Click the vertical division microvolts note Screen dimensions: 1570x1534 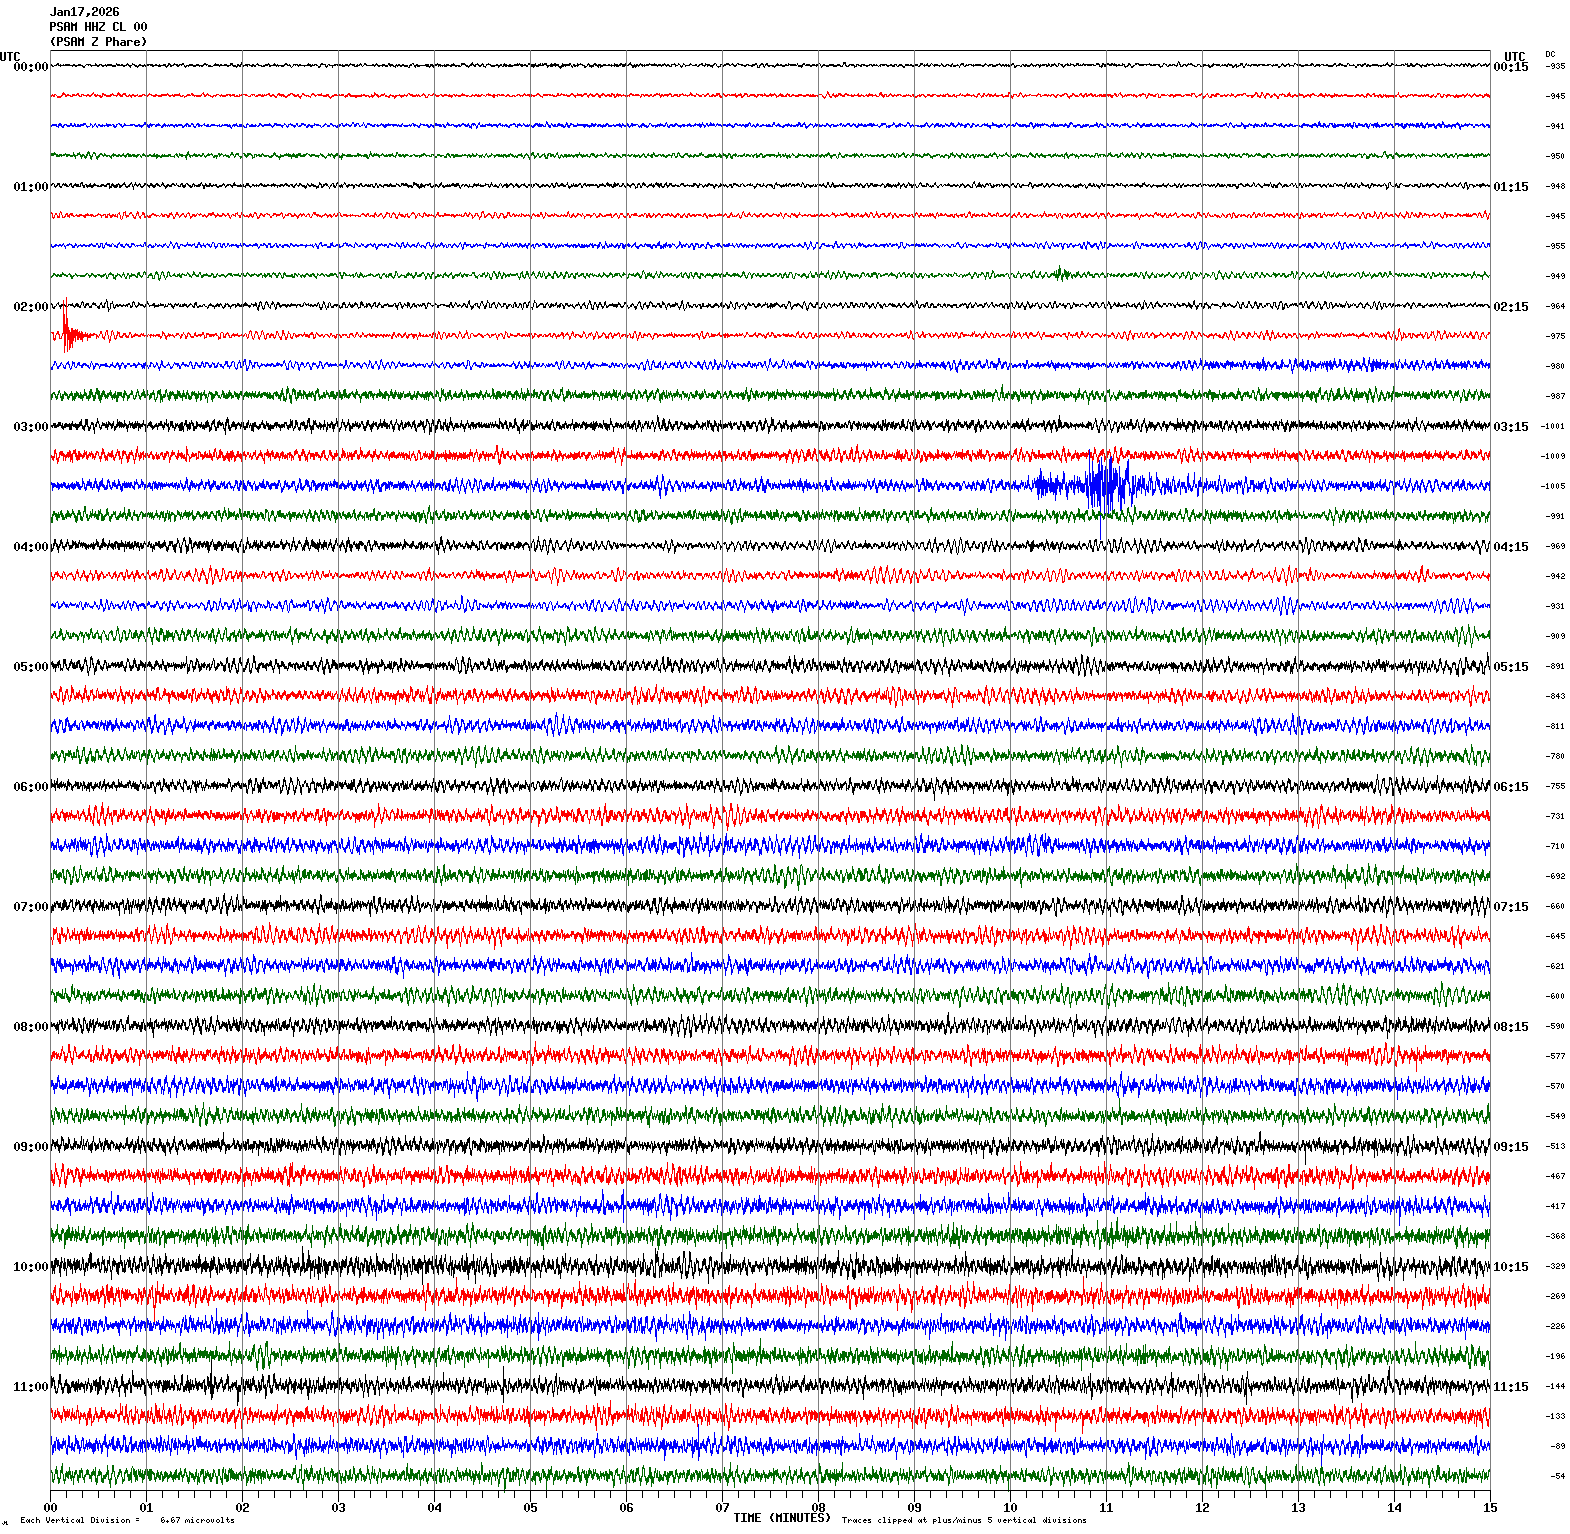[127, 1520]
